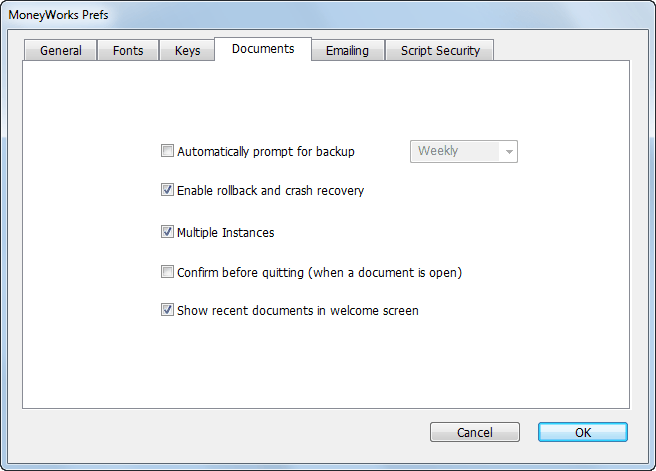Click the Show recent documents label text
This screenshot has height=471, width=656.
(297, 311)
